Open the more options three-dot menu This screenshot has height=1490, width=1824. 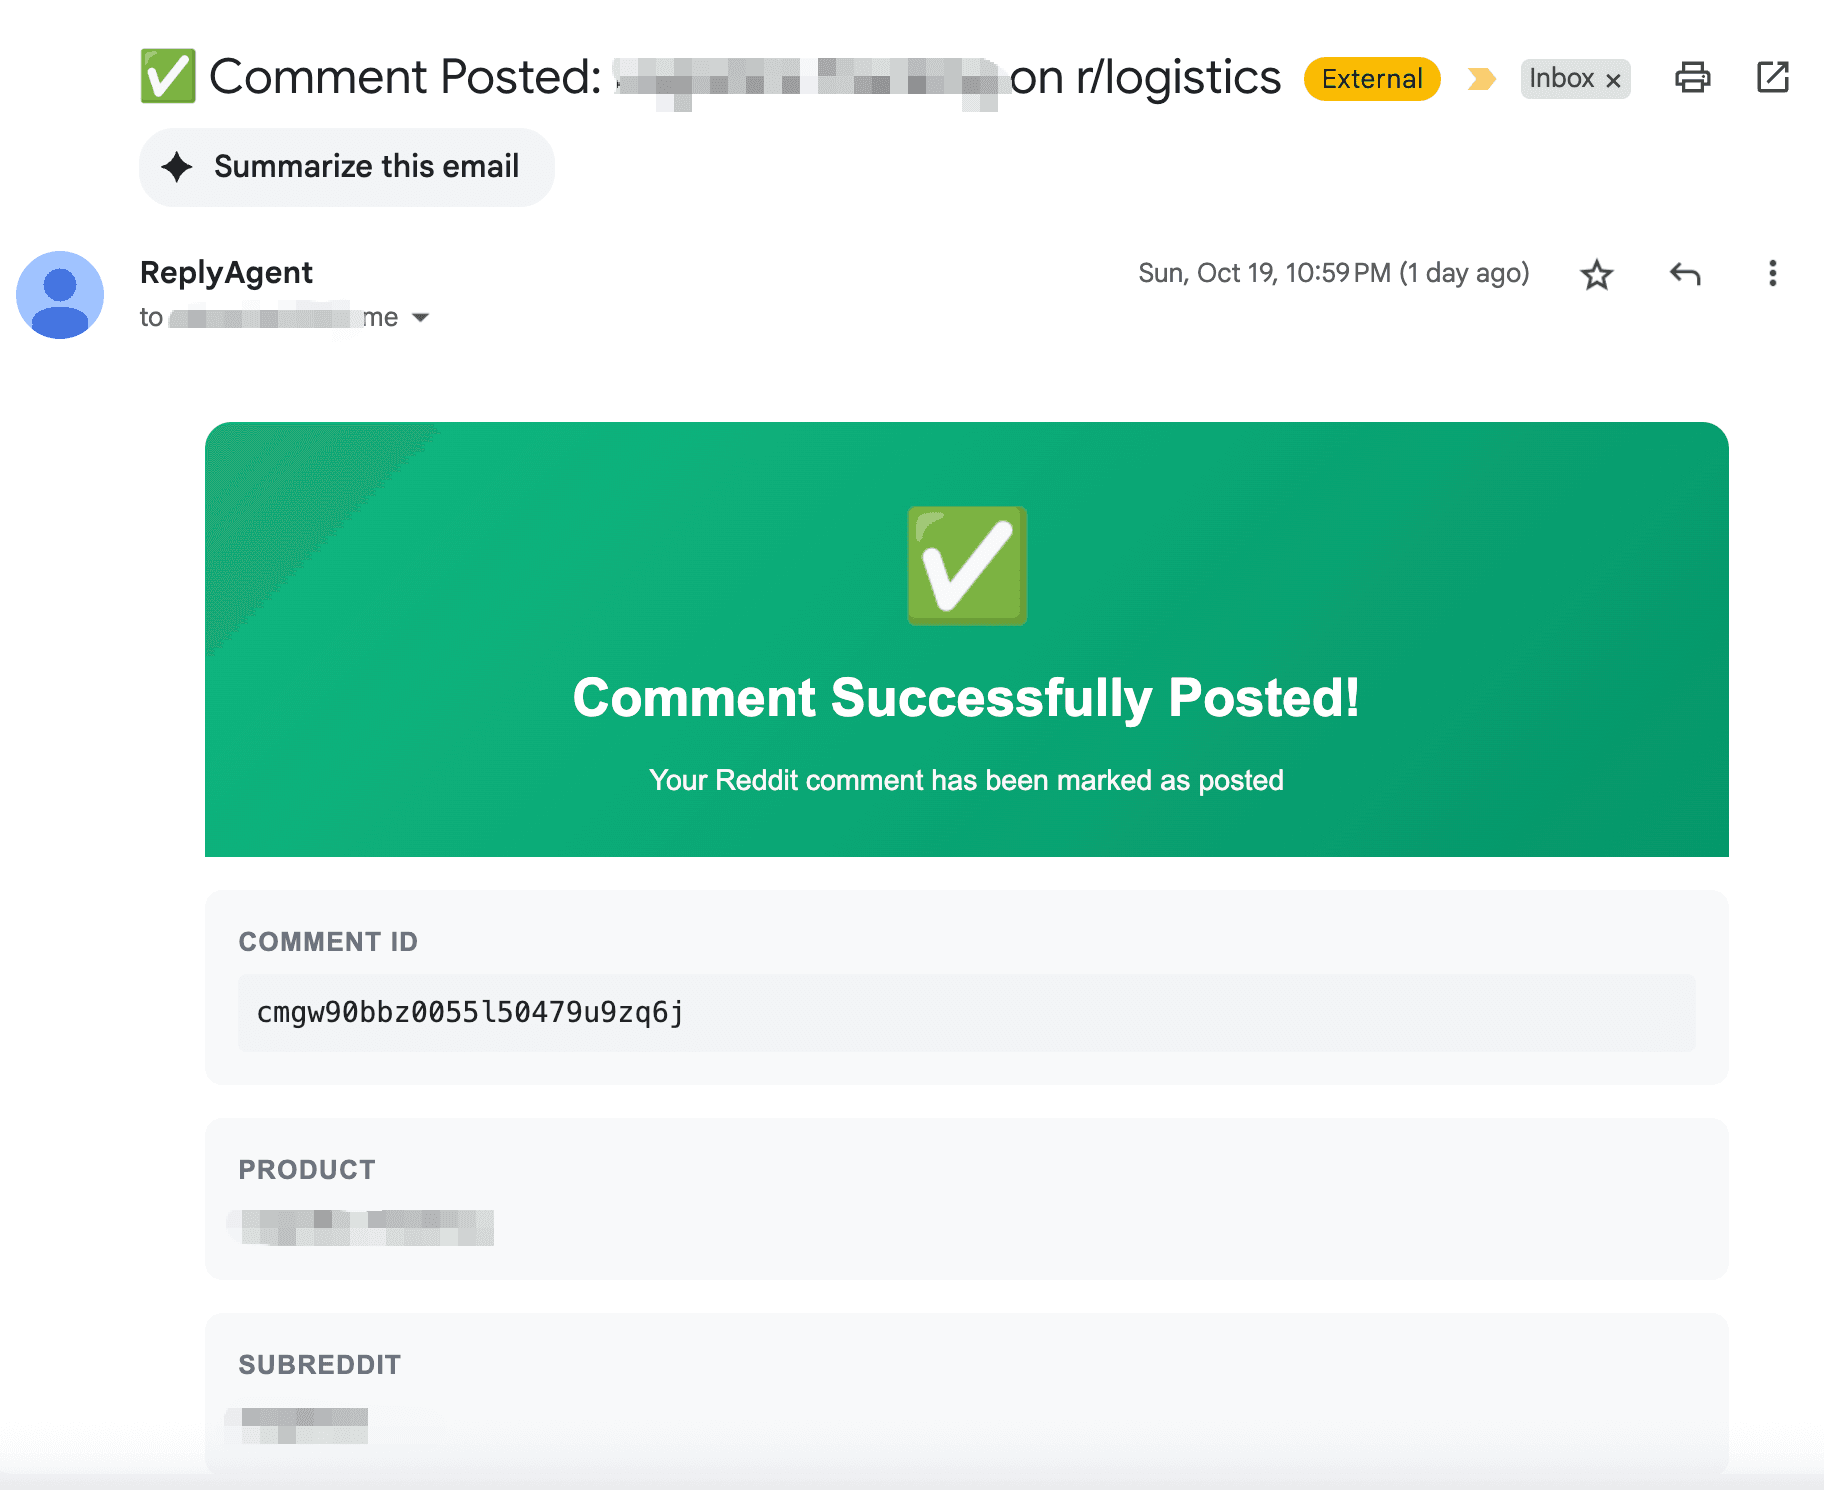click(x=1772, y=274)
